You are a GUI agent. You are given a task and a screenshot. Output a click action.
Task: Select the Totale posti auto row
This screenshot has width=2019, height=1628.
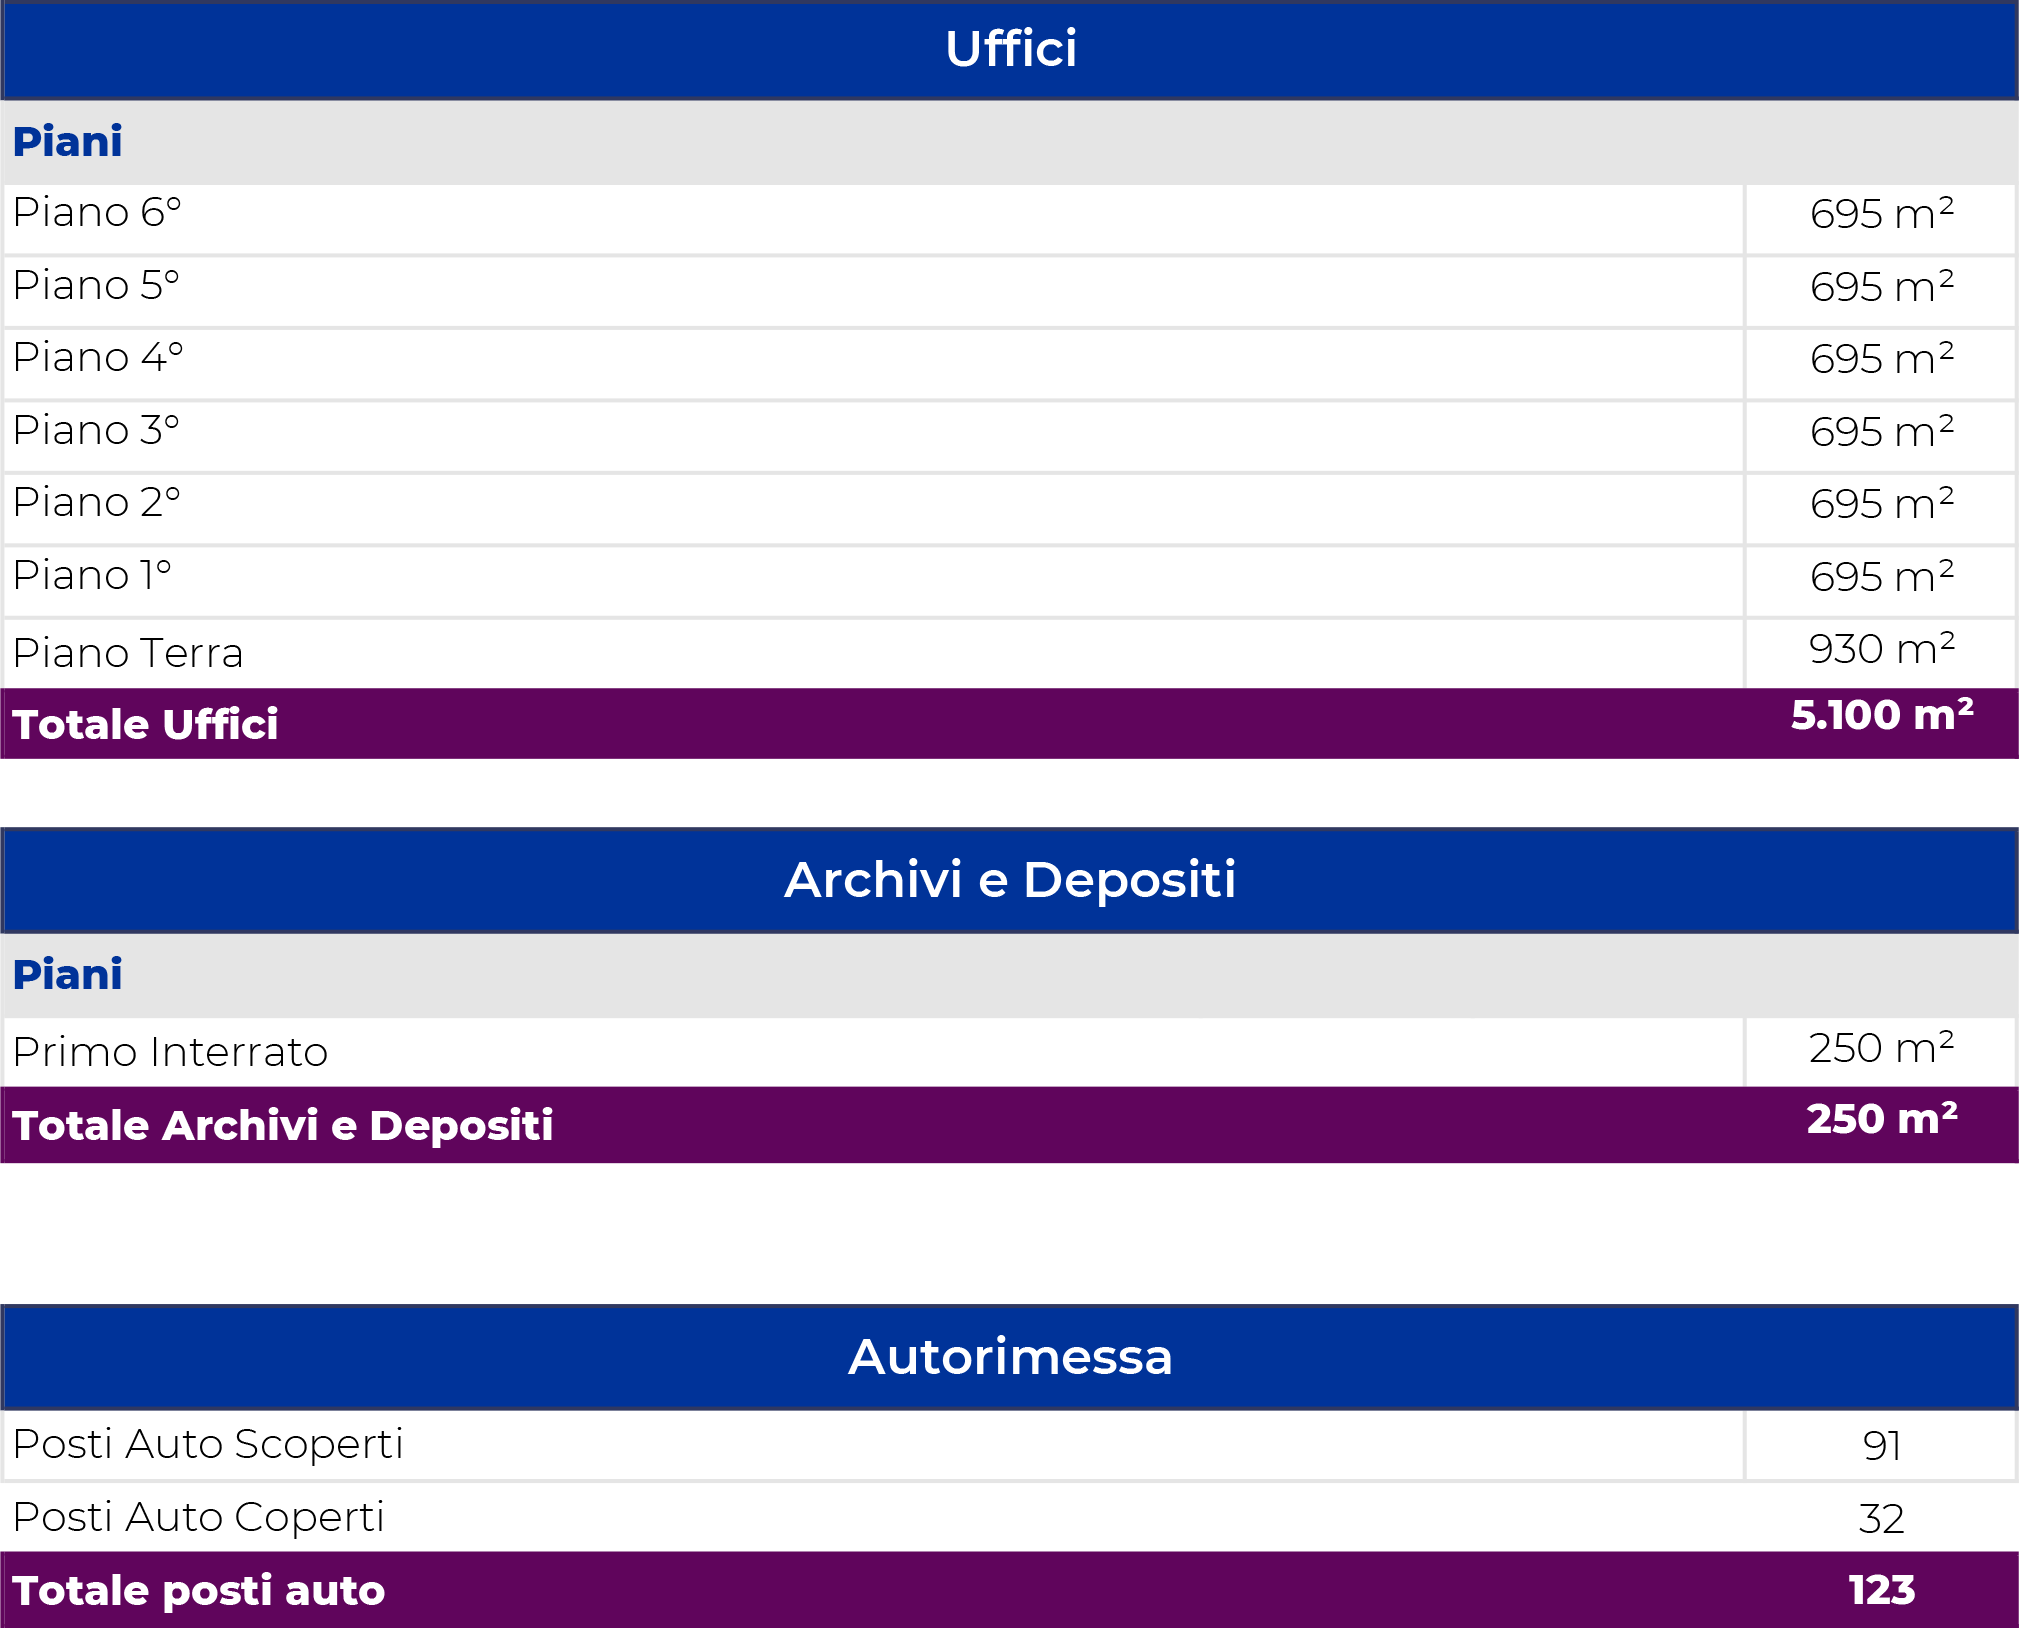coord(1010,1590)
